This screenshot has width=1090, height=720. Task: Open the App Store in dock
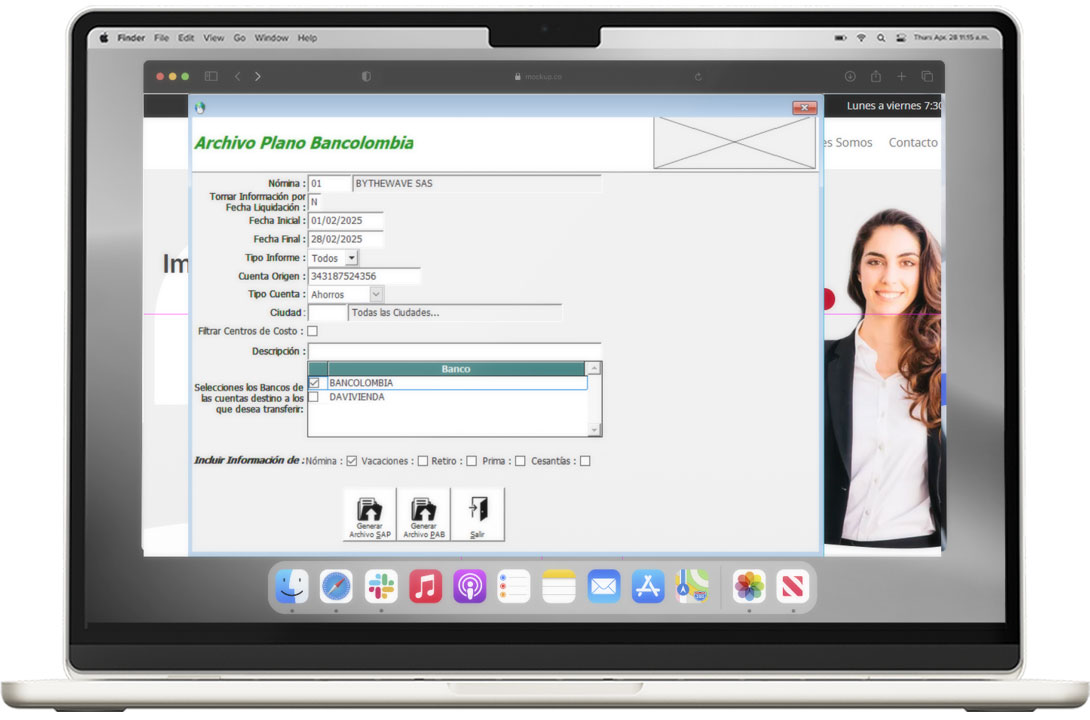coord(648,587)
